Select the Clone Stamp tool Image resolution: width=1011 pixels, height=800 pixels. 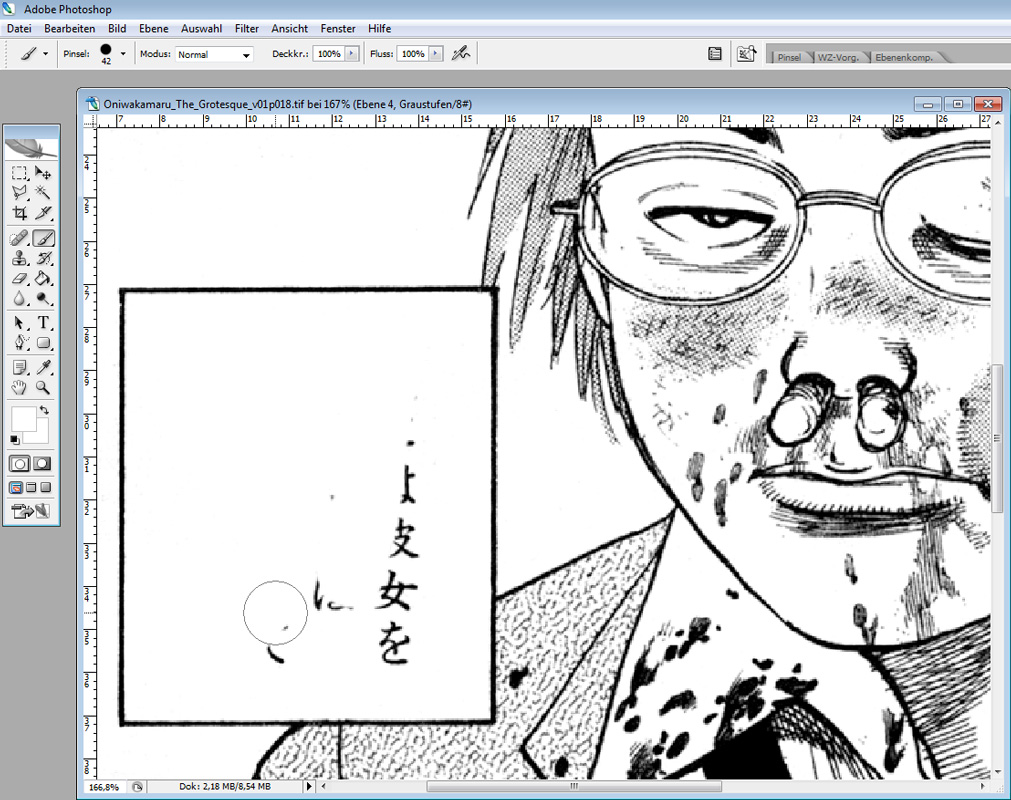(x=19, y=259)
